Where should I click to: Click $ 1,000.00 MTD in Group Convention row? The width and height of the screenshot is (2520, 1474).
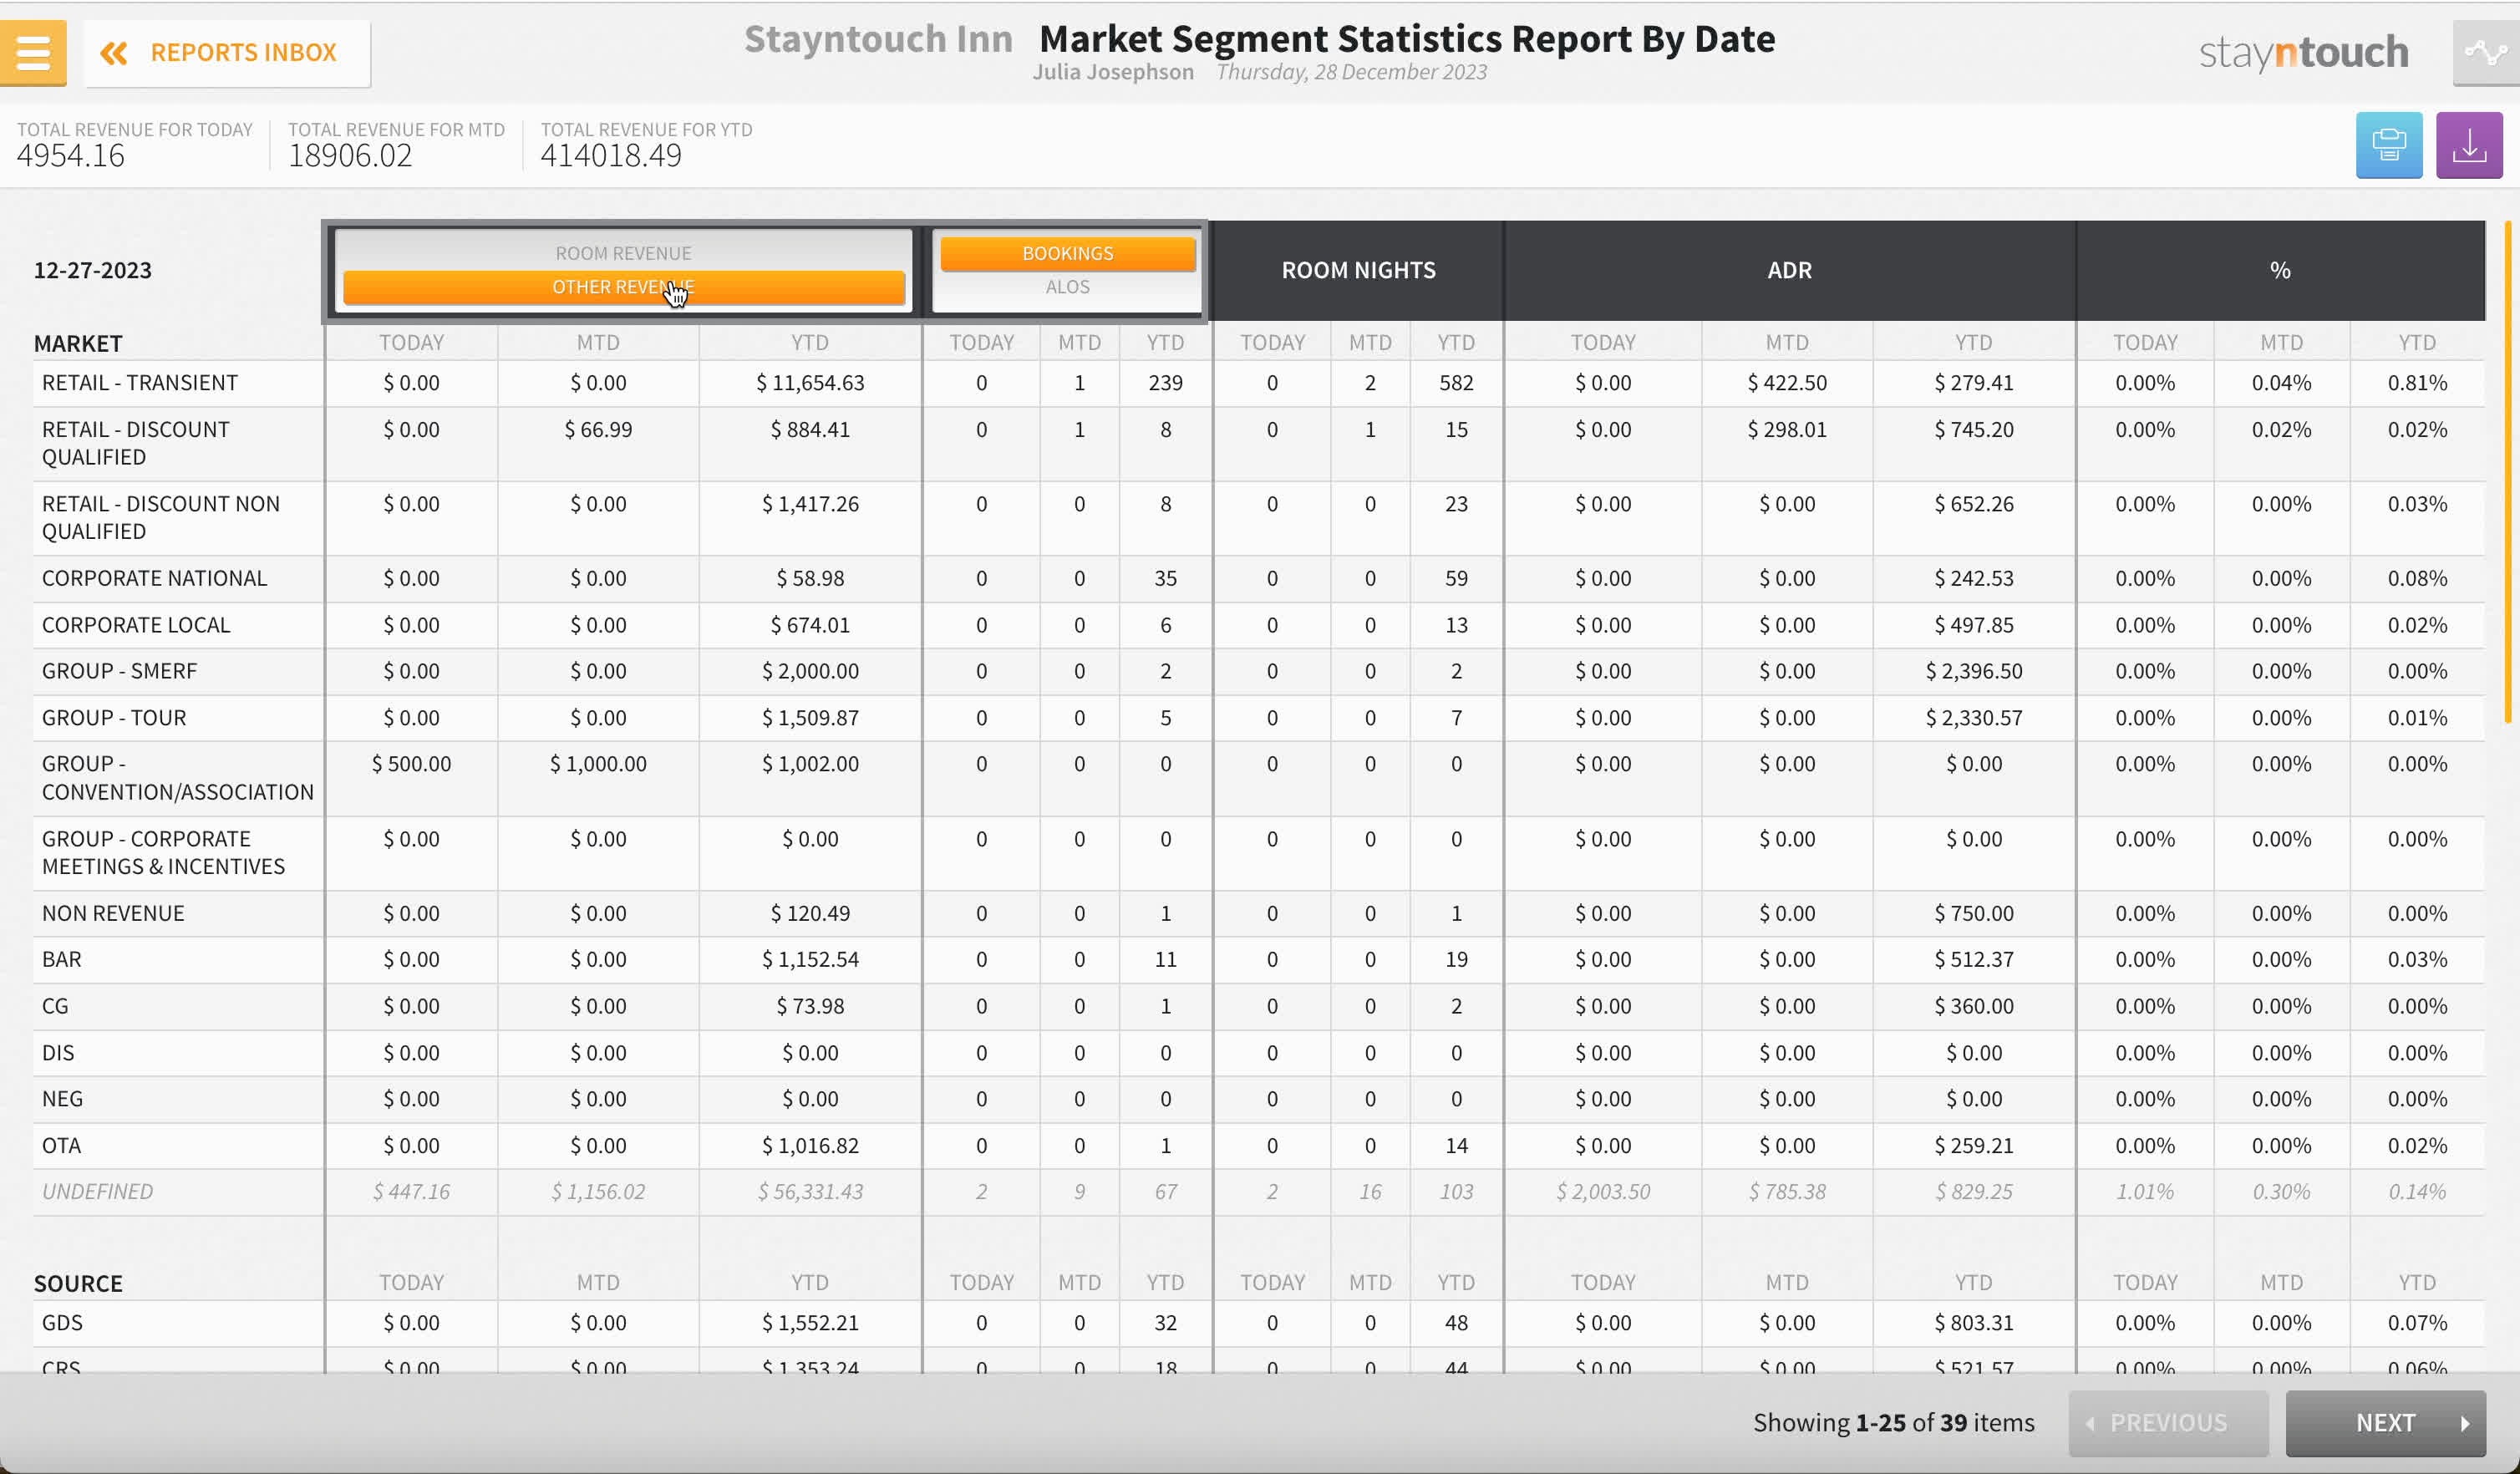598,764
